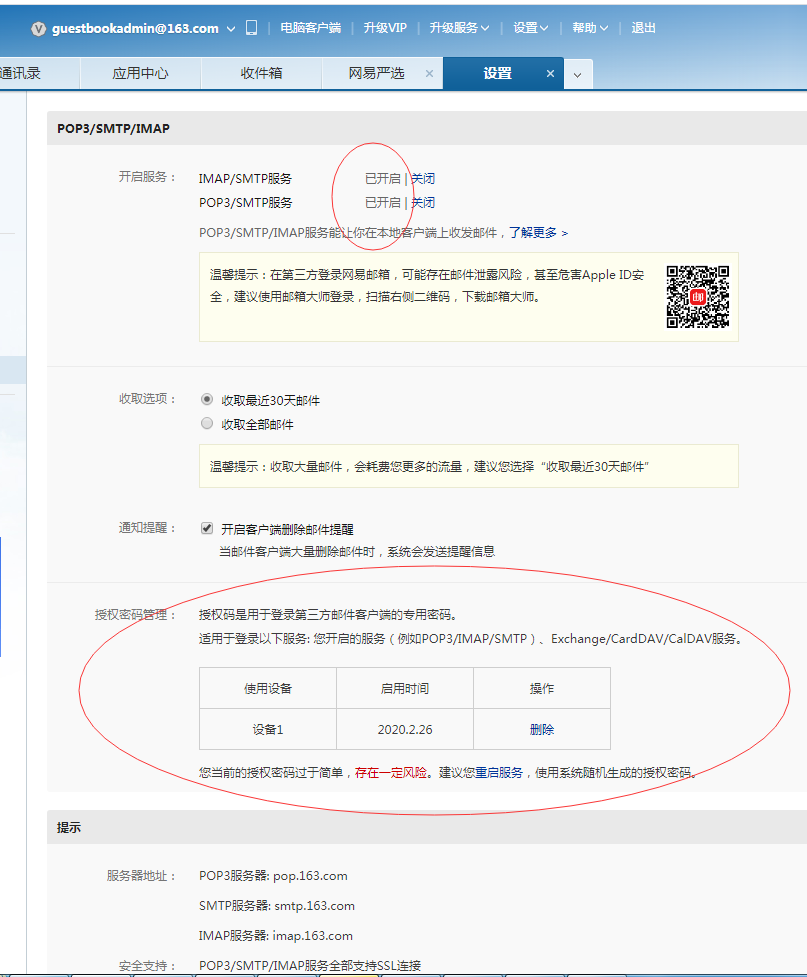
Task: Toggle the 开启客户端删除邮件提醒 checkbox
Action: pos(207,529)
